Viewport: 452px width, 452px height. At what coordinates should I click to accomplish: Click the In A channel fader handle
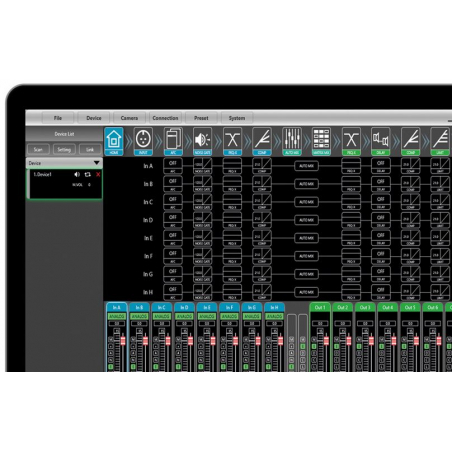(x=123, y=340)
